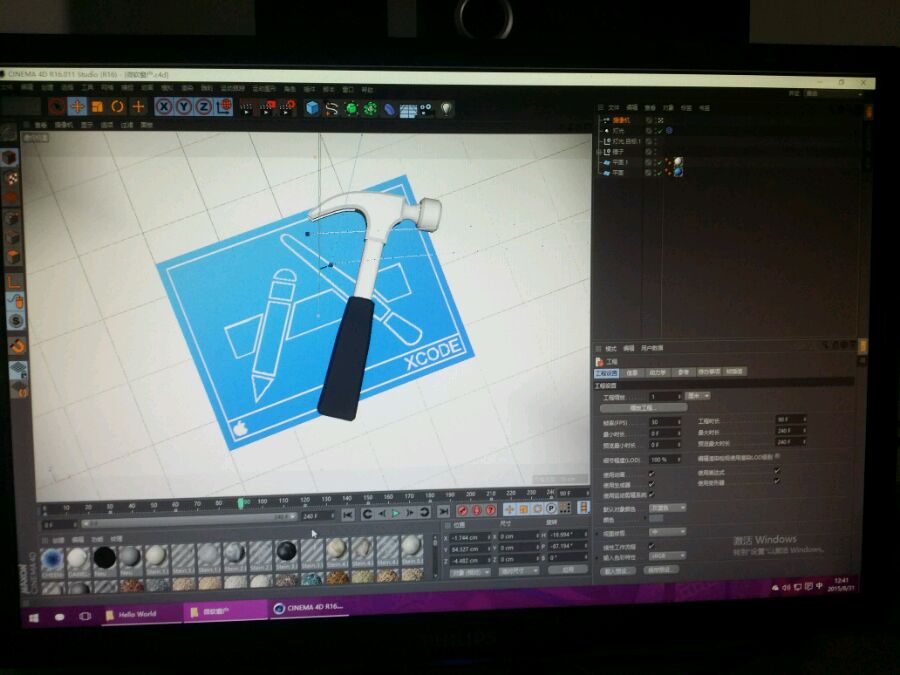Select the blue radial material thumbnail
The image size is (900, 675).
(52, 558)
